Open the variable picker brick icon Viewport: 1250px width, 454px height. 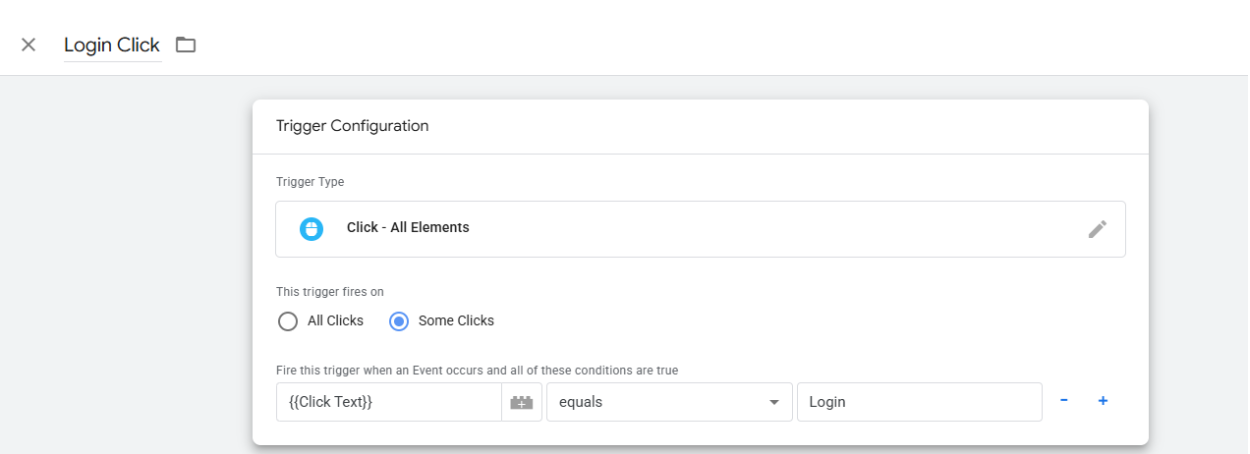521,402
